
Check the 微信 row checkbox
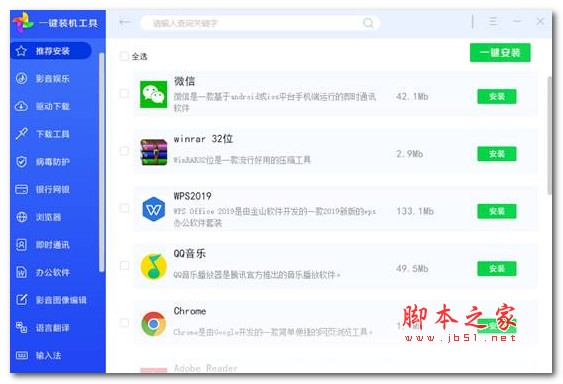pos(124,93)
